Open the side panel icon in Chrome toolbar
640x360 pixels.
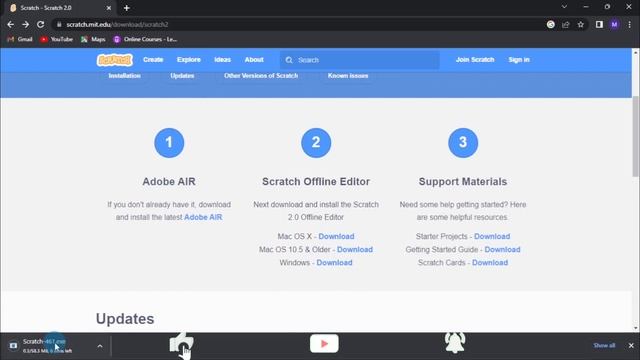(599, 24)
